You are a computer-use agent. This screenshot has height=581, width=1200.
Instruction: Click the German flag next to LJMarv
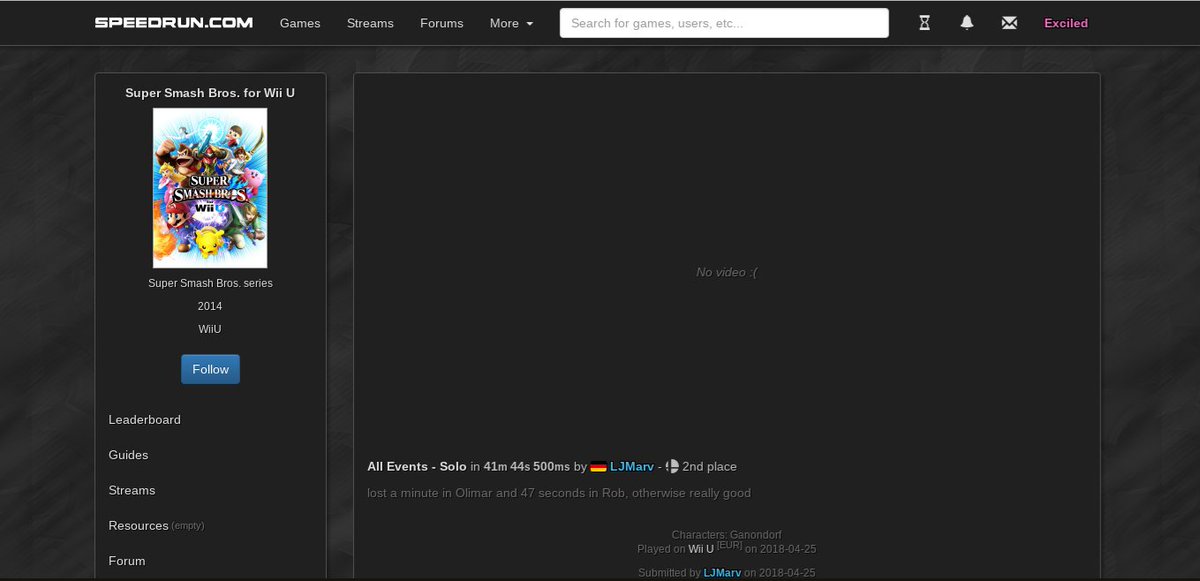pyautogui.click(x=599, y=467)
